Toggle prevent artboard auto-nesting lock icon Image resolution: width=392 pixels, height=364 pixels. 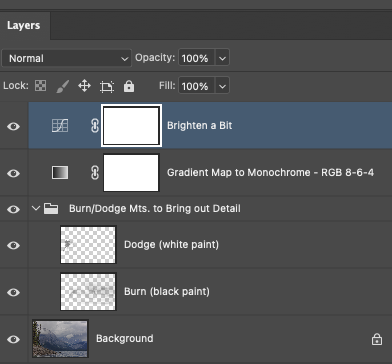(107, 87)
